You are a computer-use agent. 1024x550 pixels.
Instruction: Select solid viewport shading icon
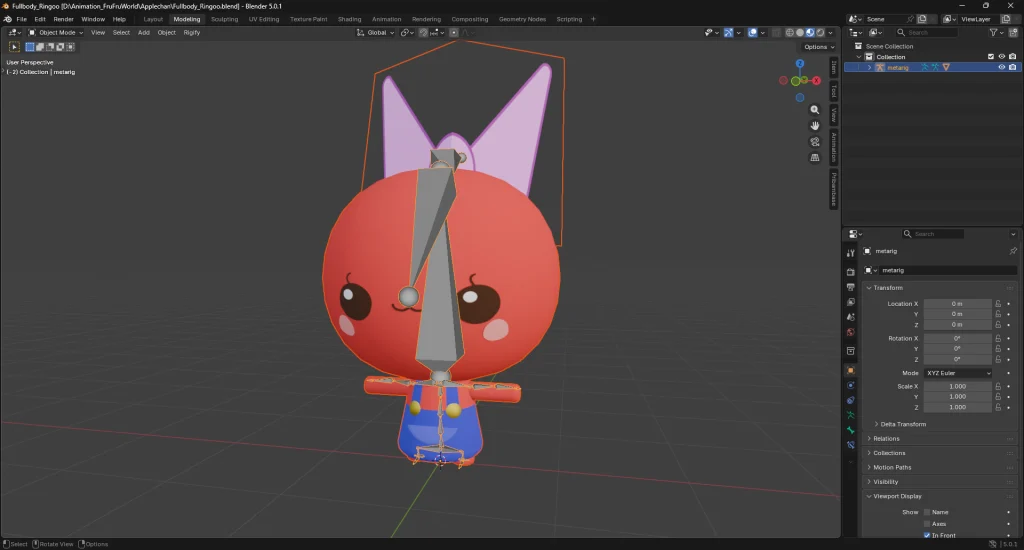coord(800,33)
